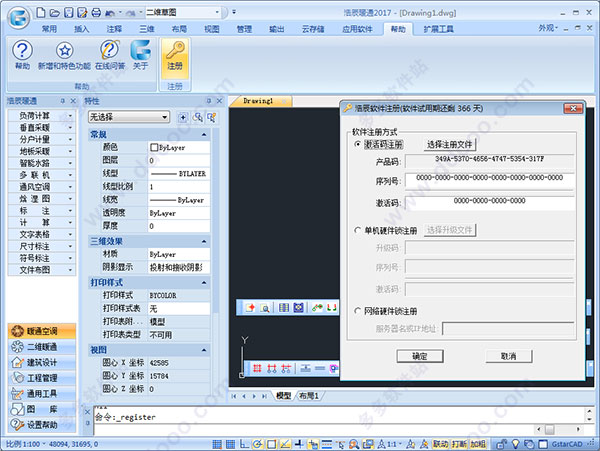Open the GstarCAD application menu logo

coord(18,17)
